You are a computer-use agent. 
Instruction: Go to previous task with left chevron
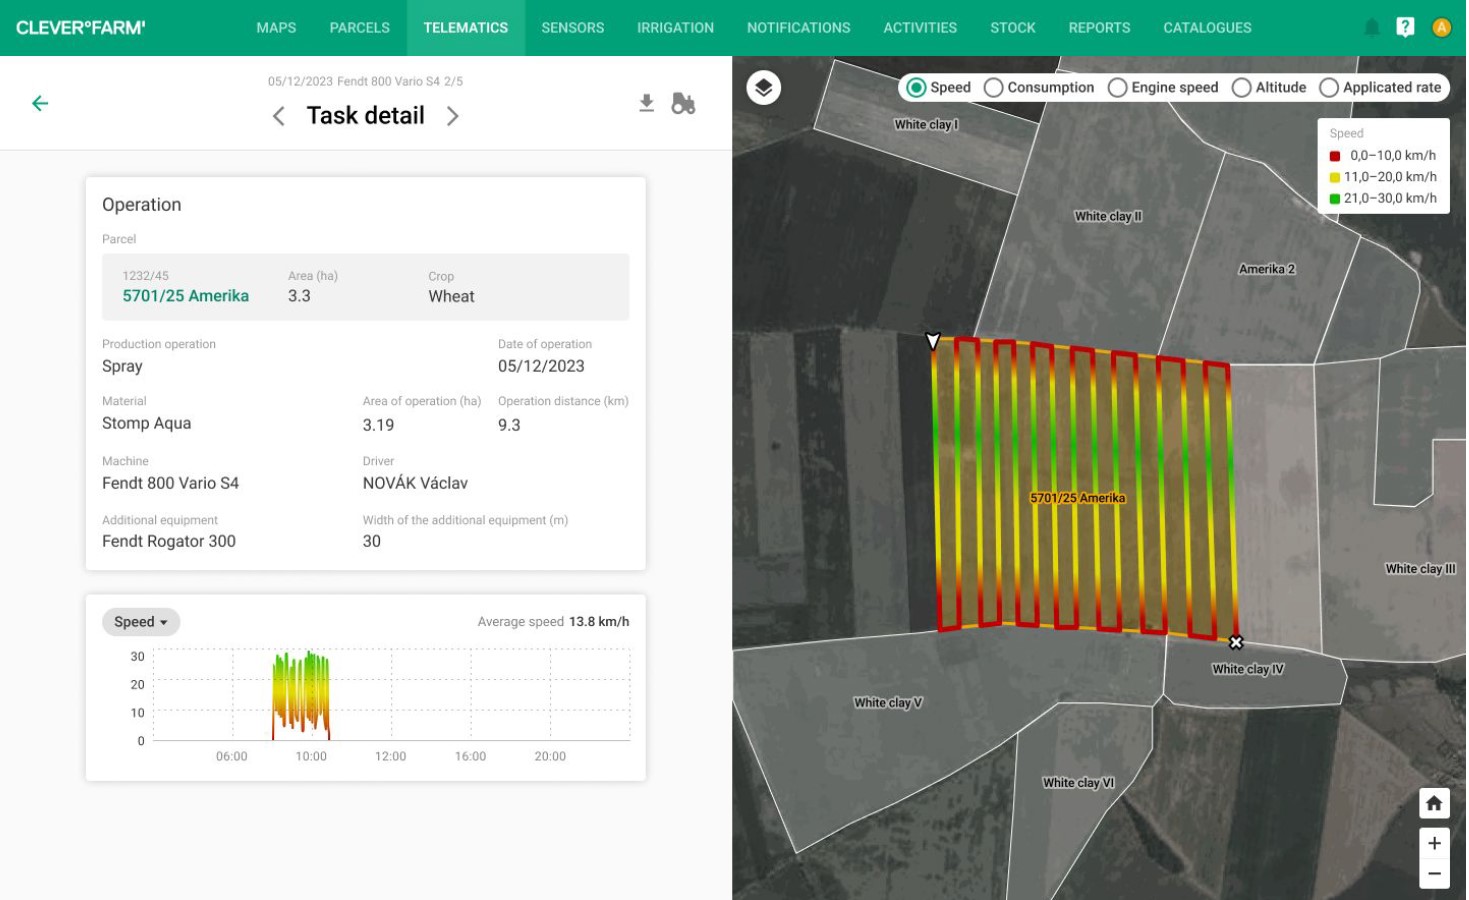click(x=279, y=116)
